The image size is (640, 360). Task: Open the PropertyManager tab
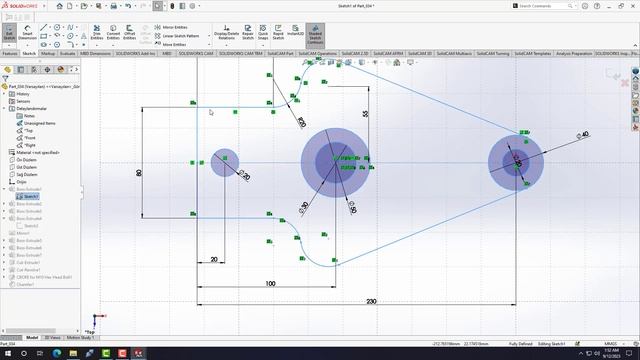tap(21, 69)
